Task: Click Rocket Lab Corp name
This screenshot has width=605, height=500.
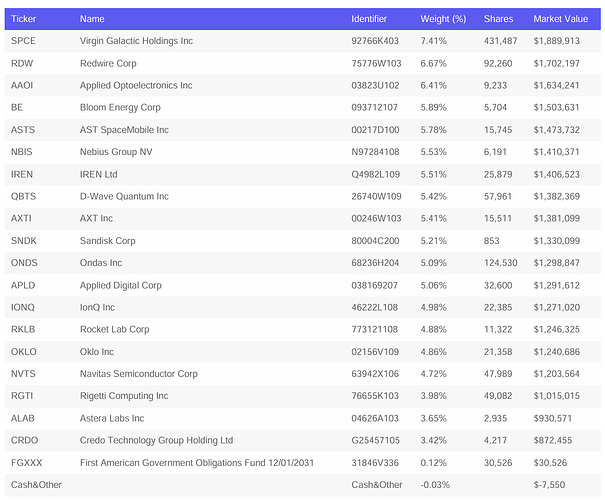Action: pyautogui.click(x=114, y=329)
